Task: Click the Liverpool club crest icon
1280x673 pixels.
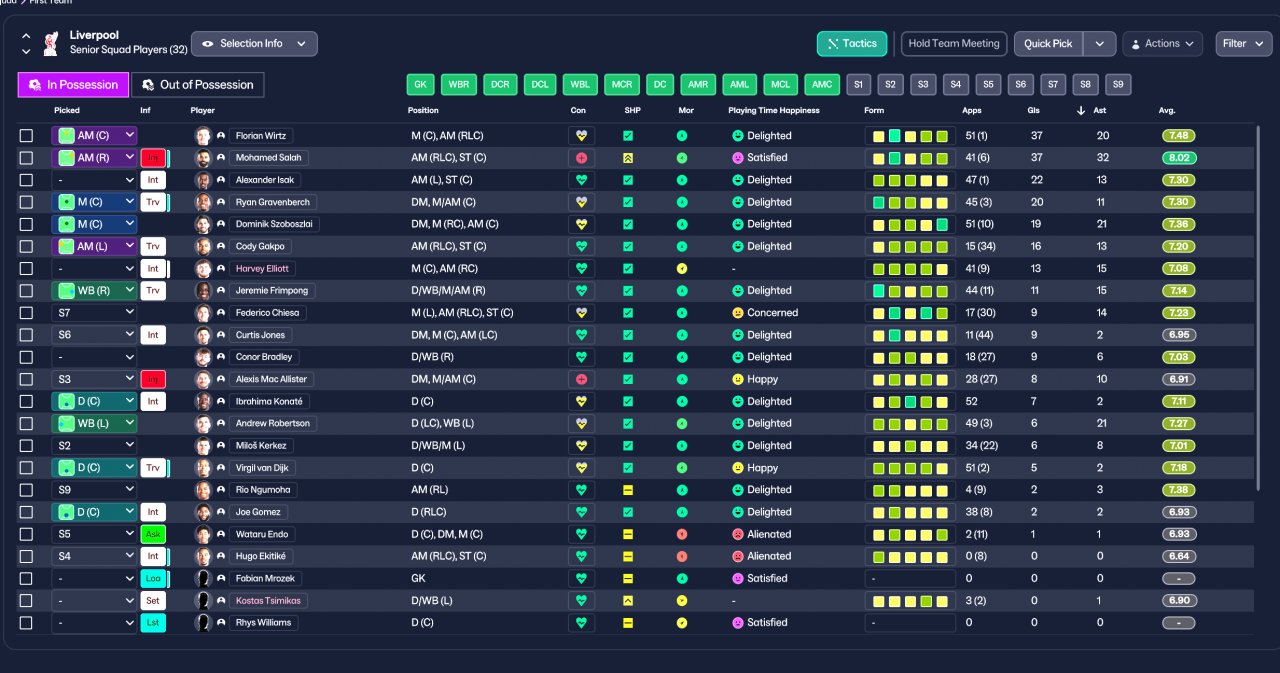Action: (51, 43)
